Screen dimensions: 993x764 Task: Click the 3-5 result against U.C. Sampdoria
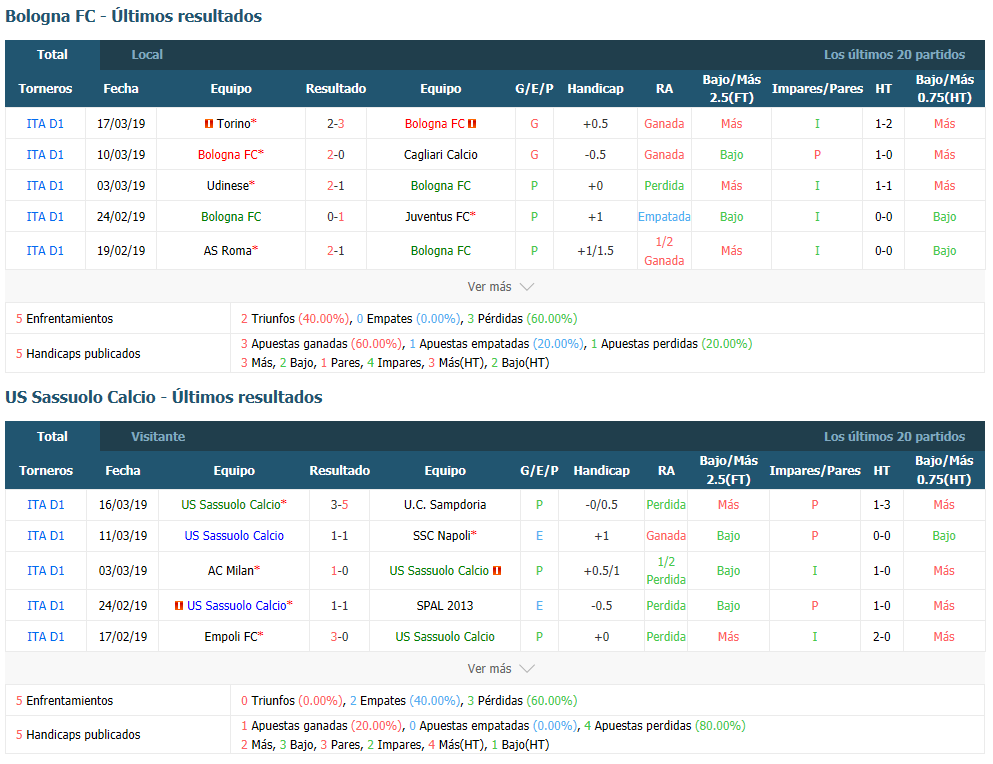click(x=339, y=505)
